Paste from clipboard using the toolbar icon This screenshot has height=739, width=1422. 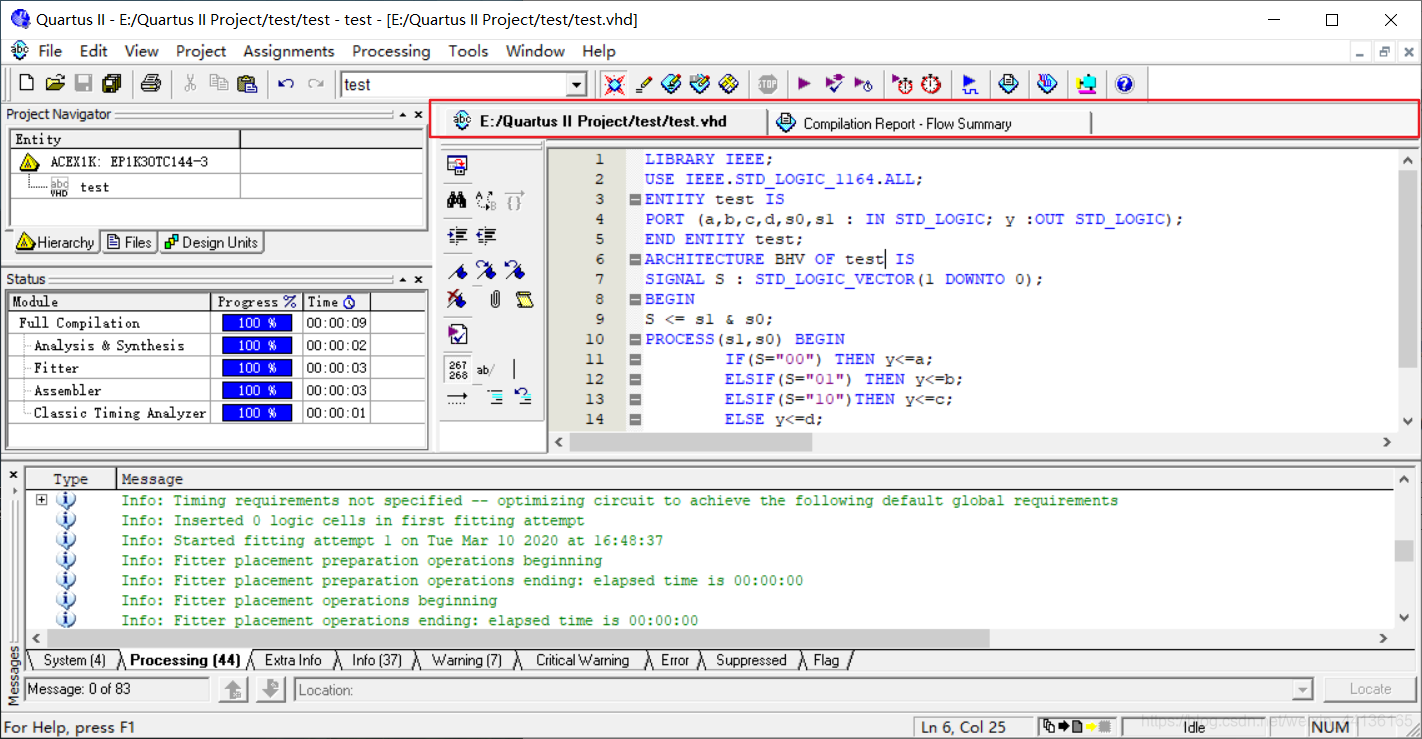pos(246,84)
